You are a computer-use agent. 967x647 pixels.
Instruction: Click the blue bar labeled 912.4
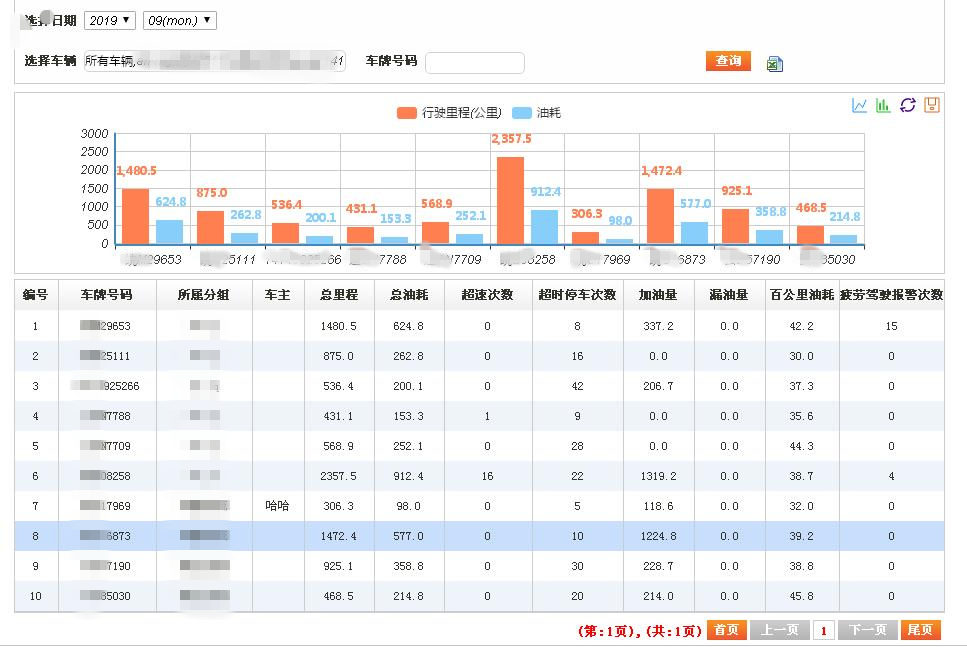(x=545, y=227)
